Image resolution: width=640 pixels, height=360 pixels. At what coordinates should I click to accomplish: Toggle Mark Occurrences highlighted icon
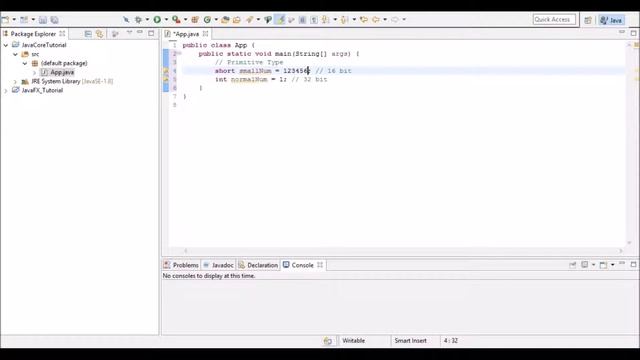(x=280, y=19)
